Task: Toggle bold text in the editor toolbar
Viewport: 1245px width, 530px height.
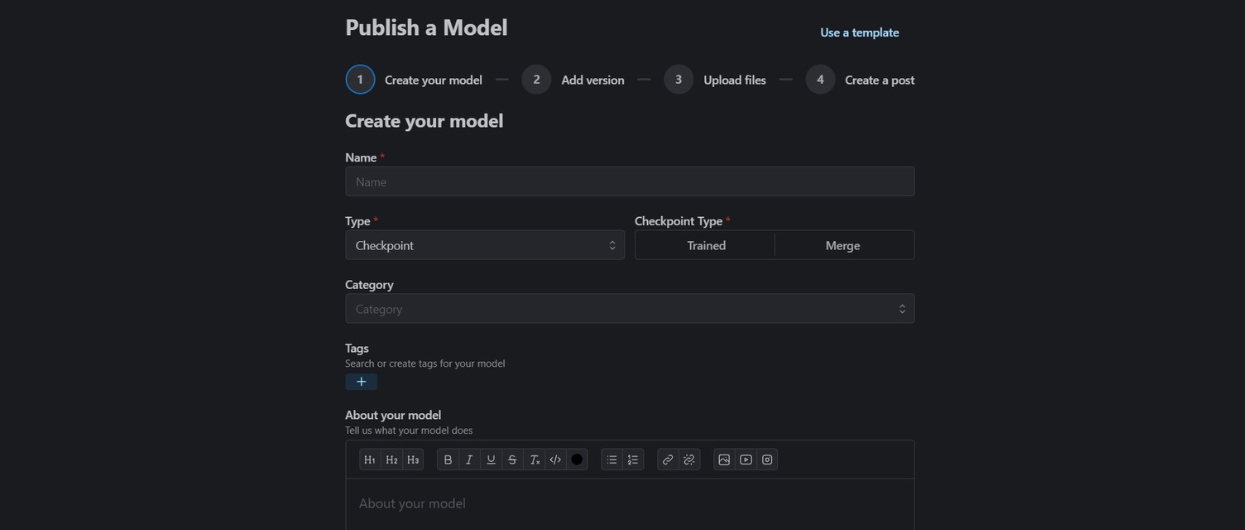Action: 447,460
